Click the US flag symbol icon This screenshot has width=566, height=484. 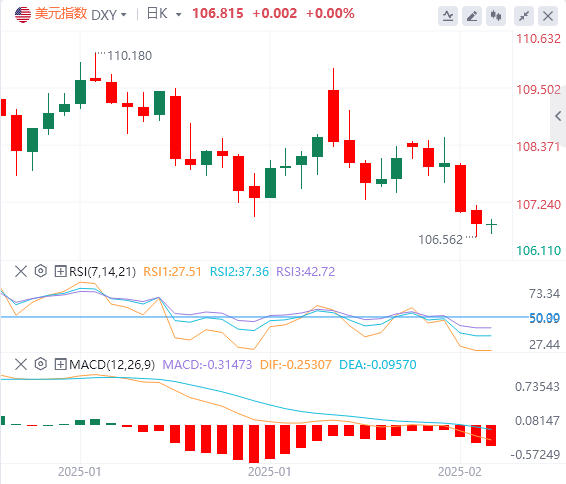[x=23, y=14]
